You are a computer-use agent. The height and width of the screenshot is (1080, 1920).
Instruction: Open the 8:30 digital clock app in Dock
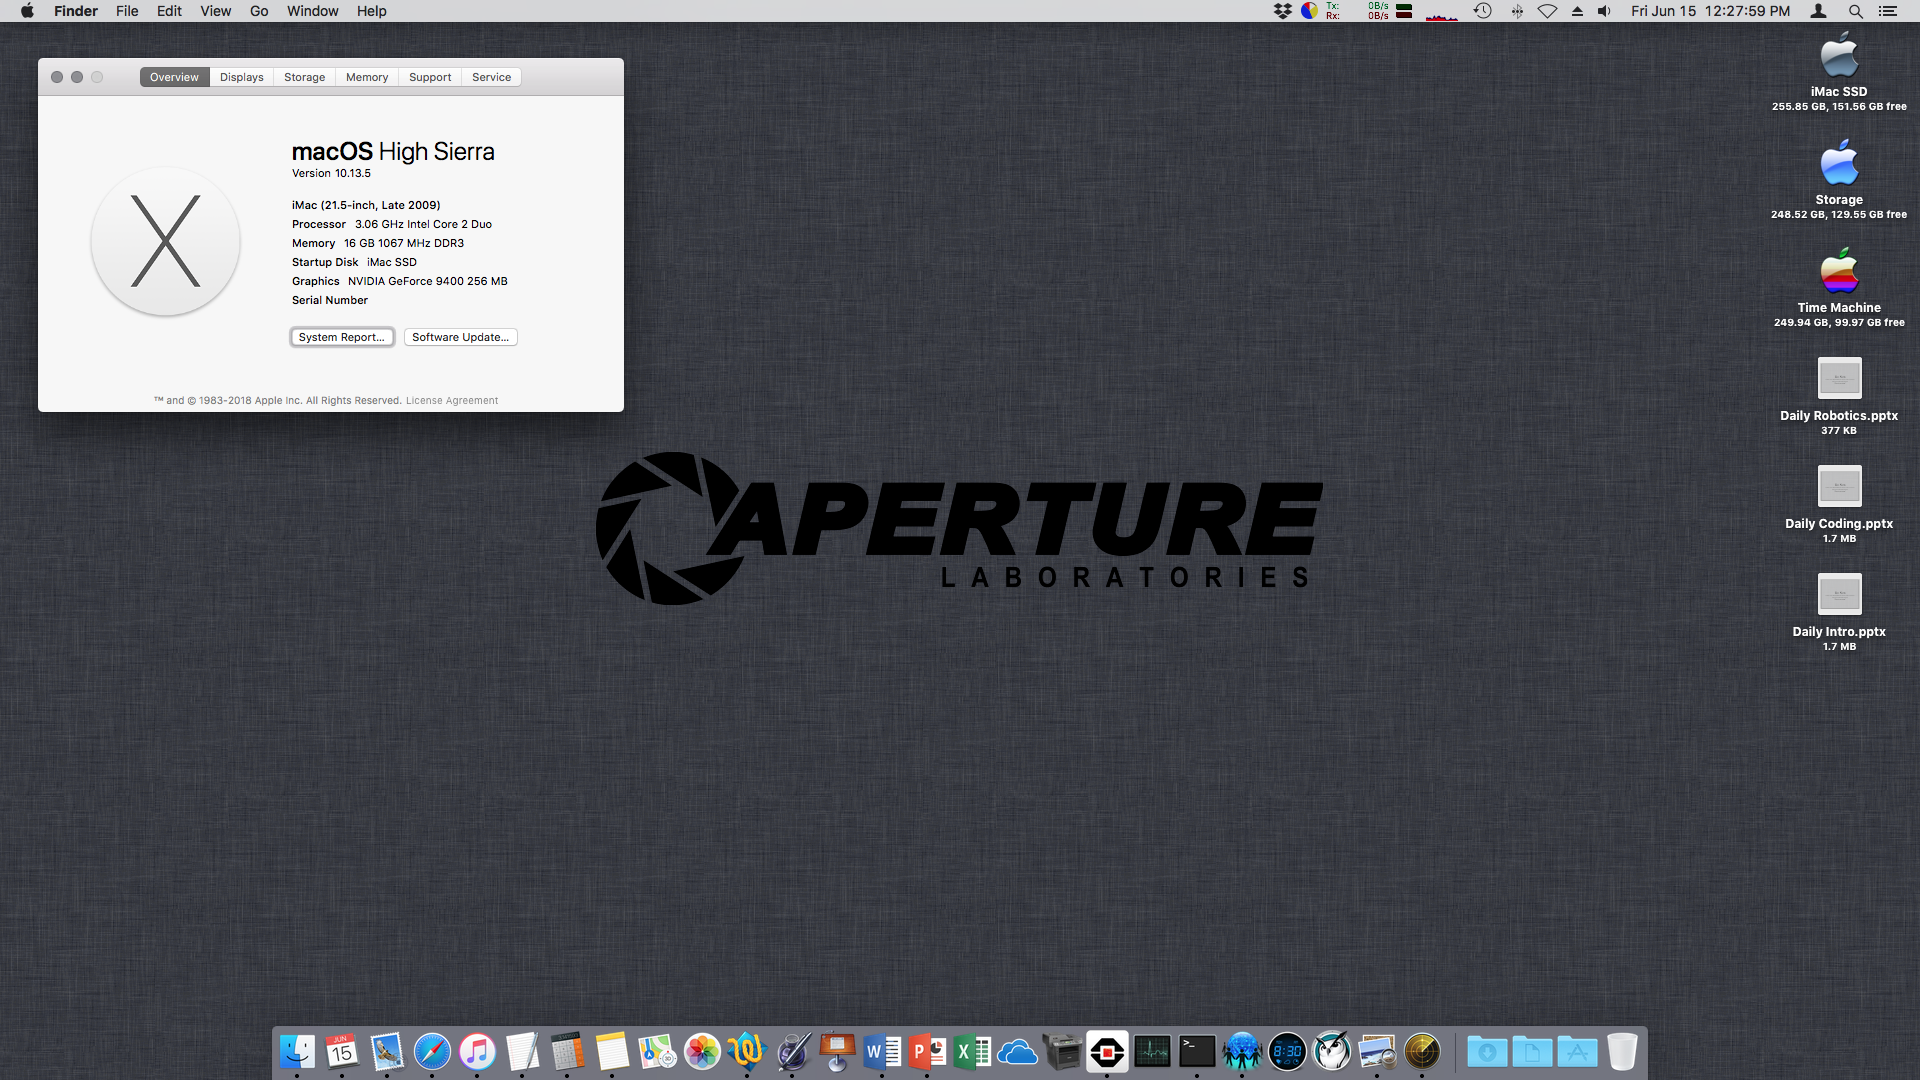point(1287,1052)
